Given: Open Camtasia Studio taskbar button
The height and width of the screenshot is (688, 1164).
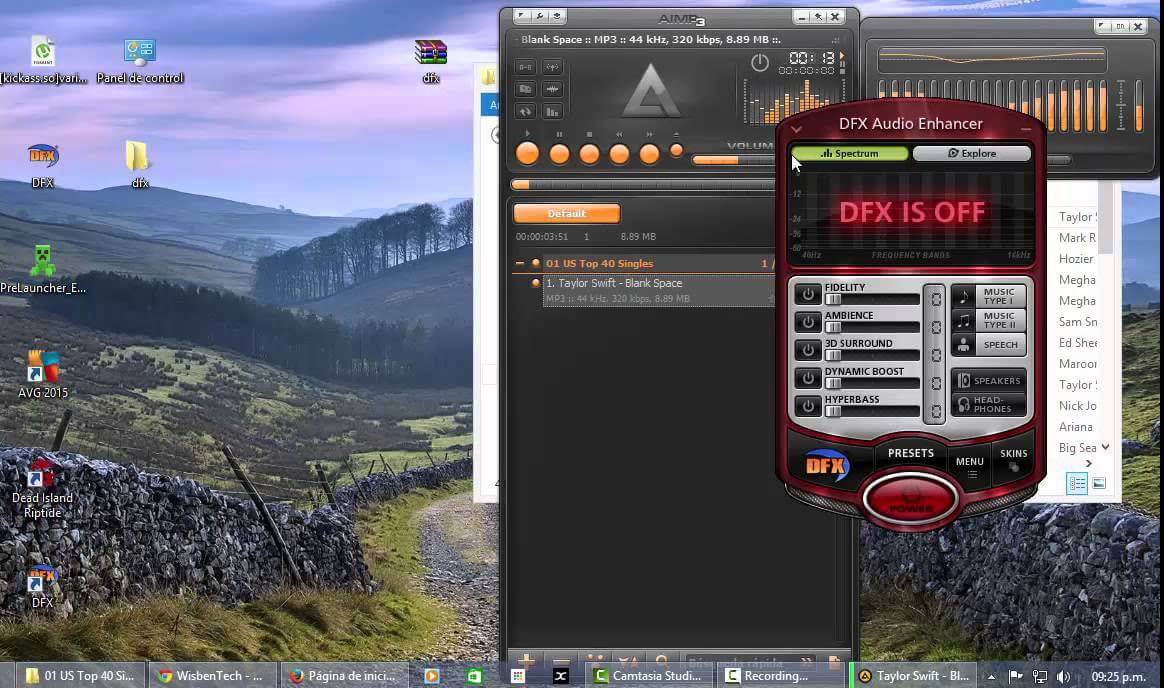Looking at the screenshot, I should pyautogui.click(x=648, y=676).
